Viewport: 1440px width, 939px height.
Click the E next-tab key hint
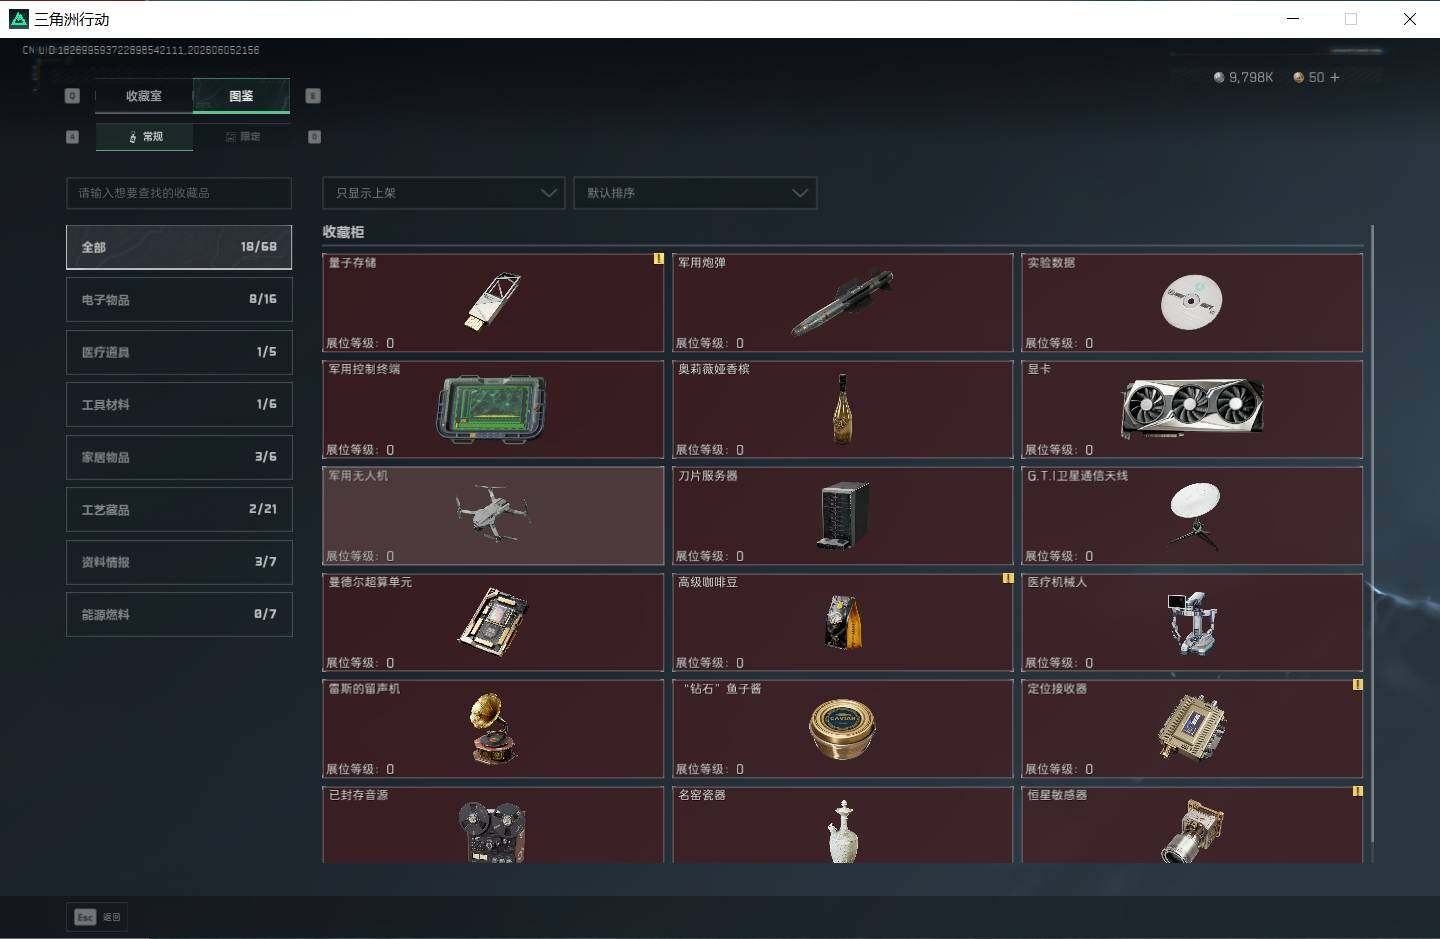(x=313, y=96)
